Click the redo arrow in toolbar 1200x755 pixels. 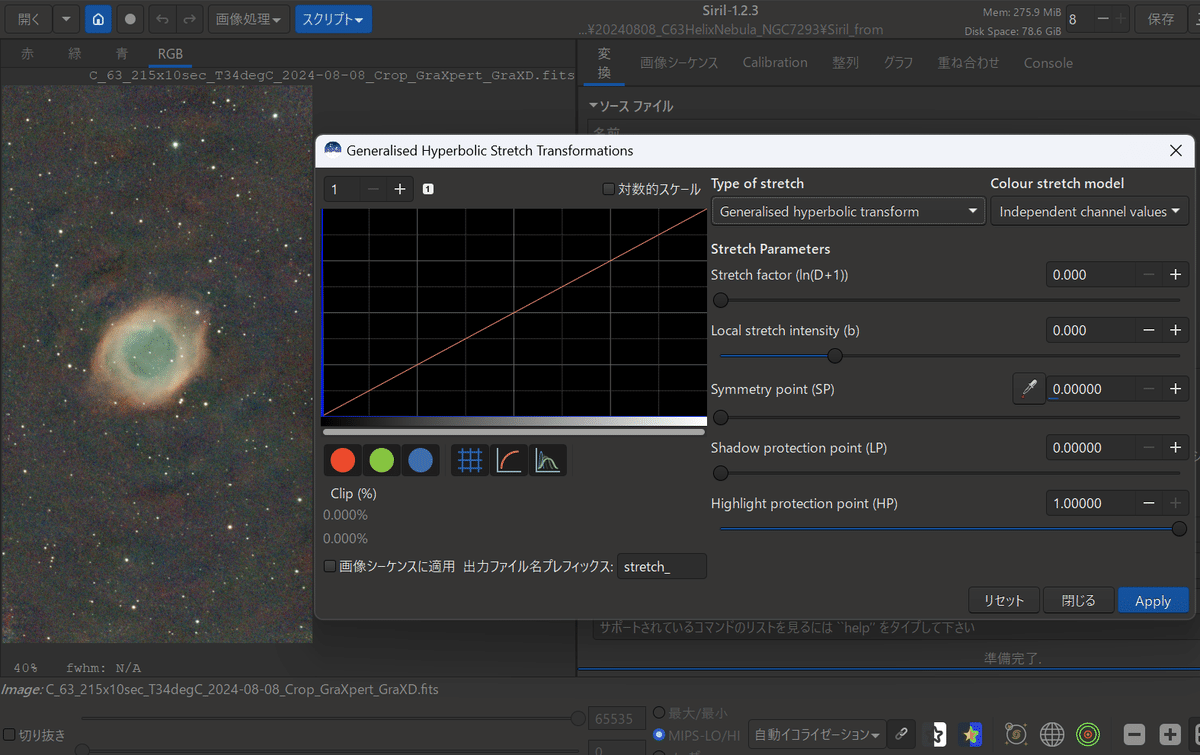pos(190,19)
